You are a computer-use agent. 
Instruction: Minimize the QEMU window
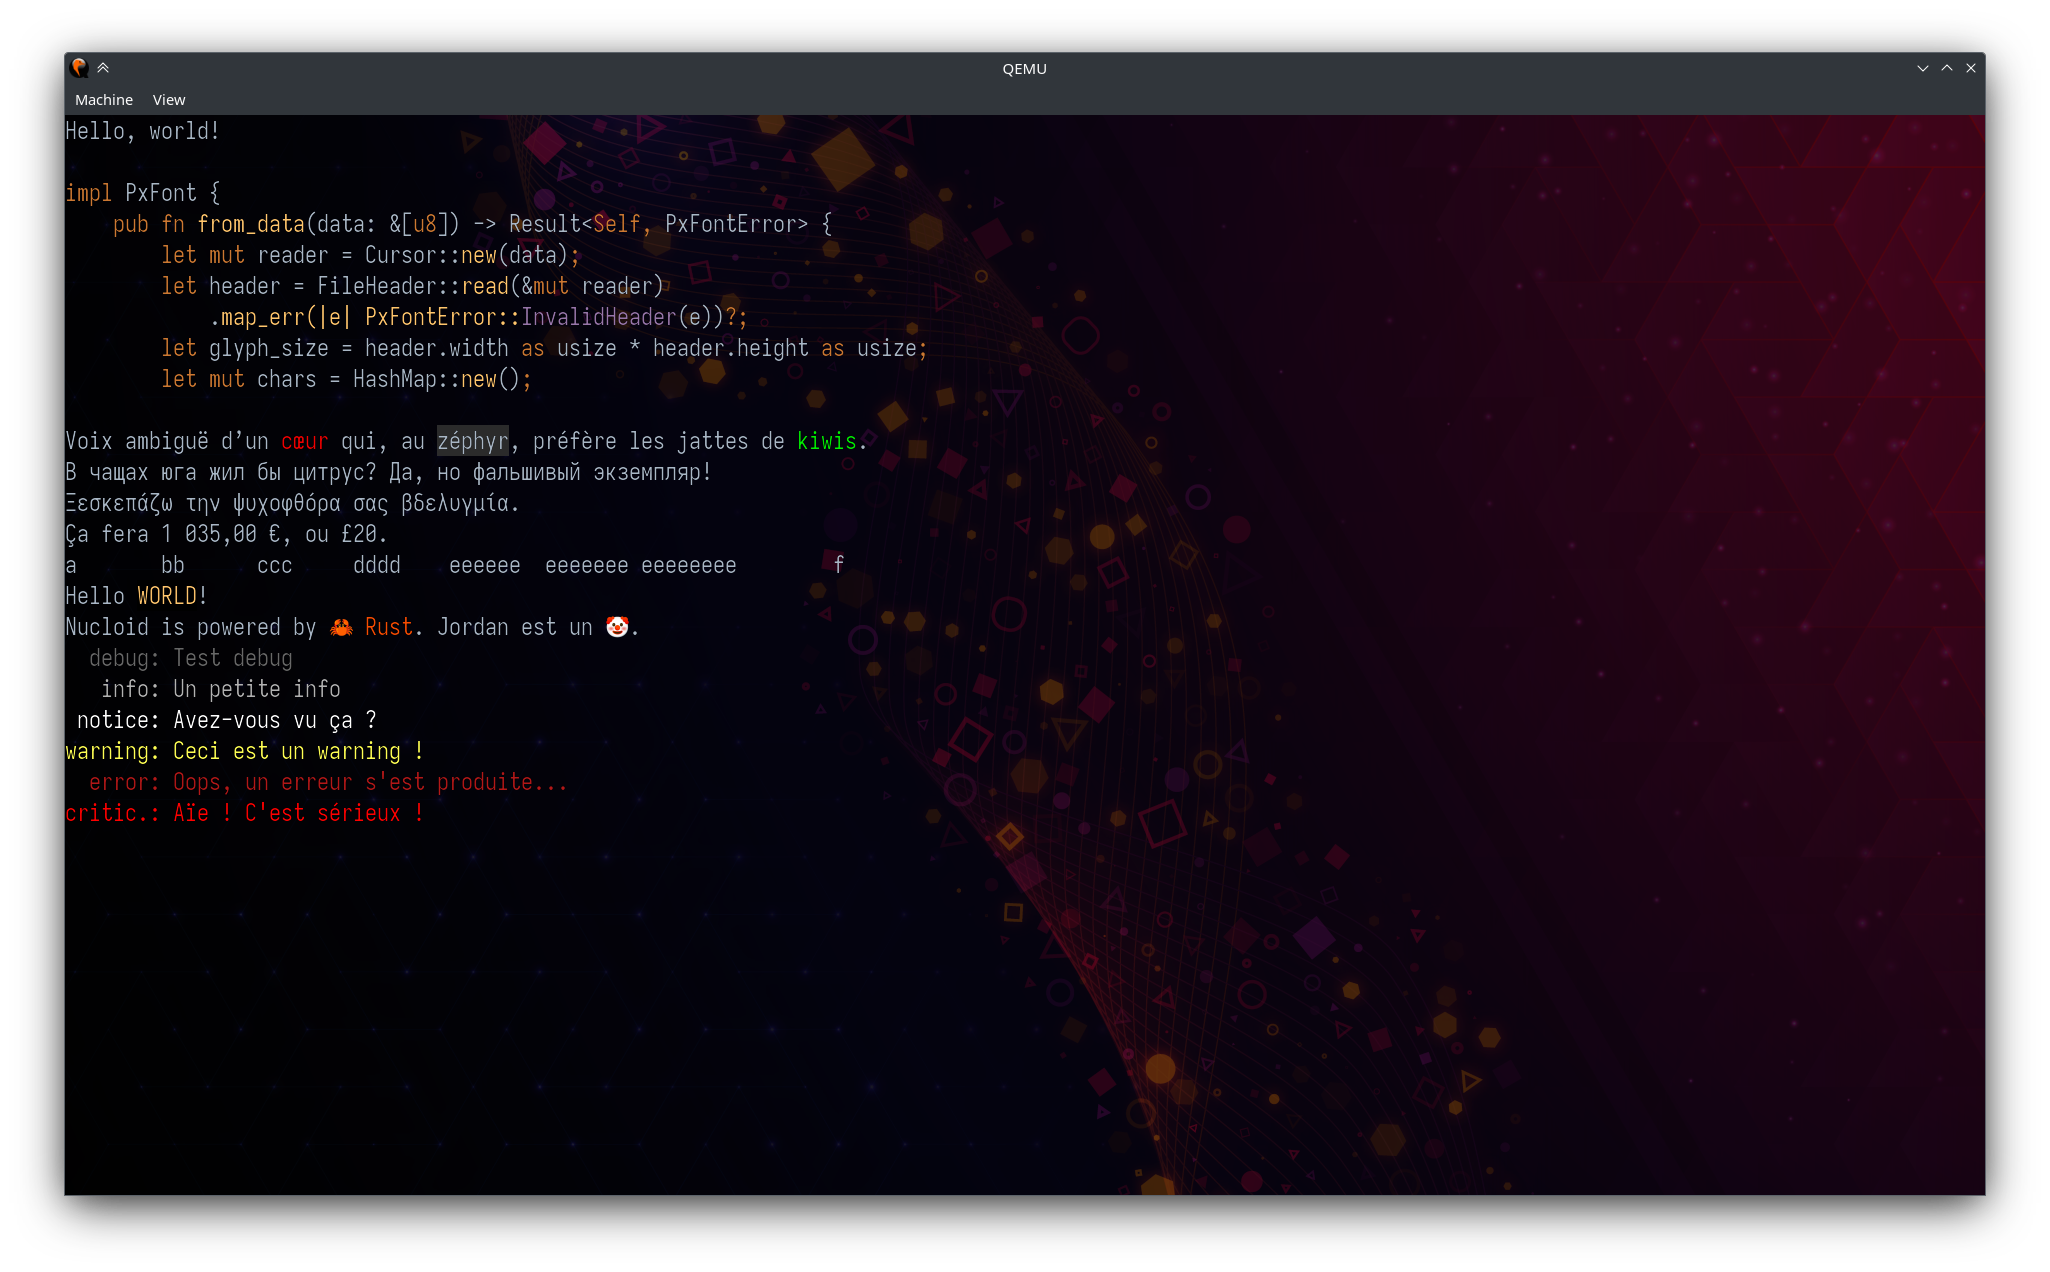point(1922,68)
